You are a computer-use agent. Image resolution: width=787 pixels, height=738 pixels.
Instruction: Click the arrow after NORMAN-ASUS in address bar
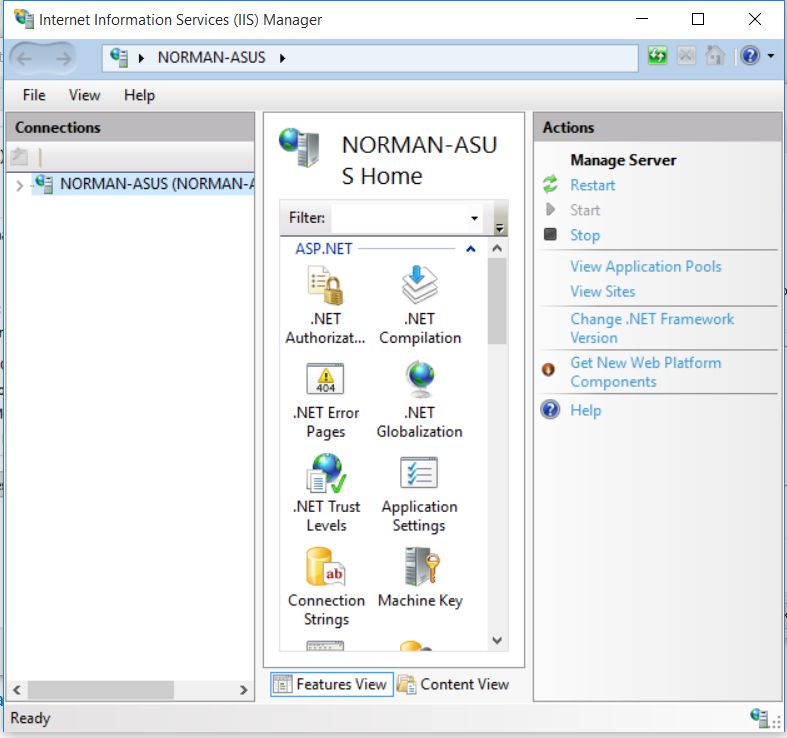coord(283,58)
